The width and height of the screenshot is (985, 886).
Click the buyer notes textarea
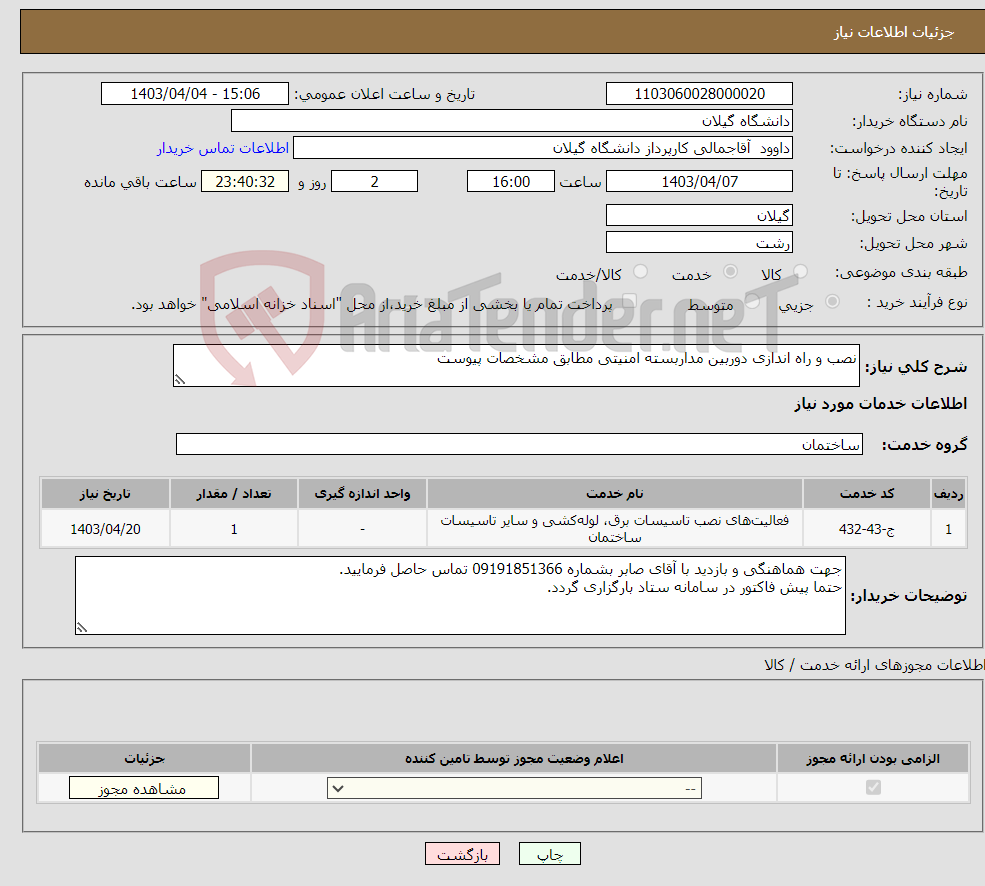click(x=460, y=595)
